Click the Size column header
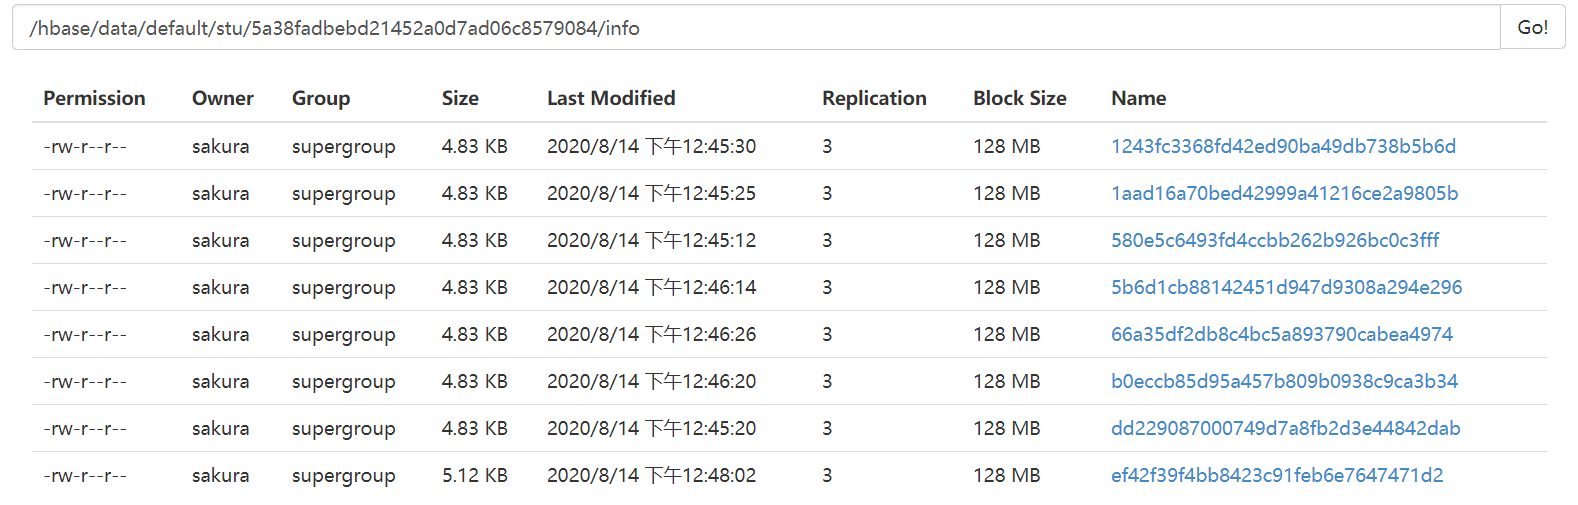 tap(460, 98)
